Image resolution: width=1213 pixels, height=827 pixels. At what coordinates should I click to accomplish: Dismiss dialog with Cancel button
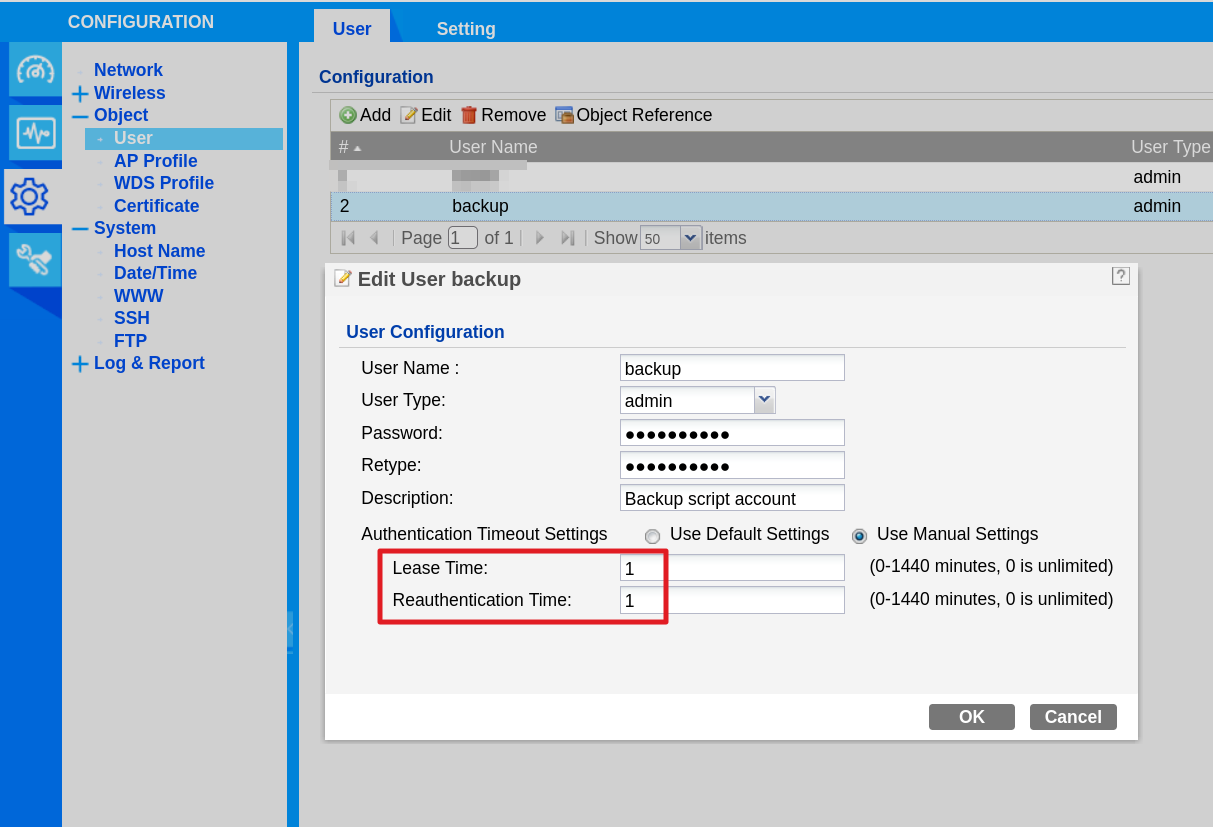pyautogui.click(x=1073, y=717)
